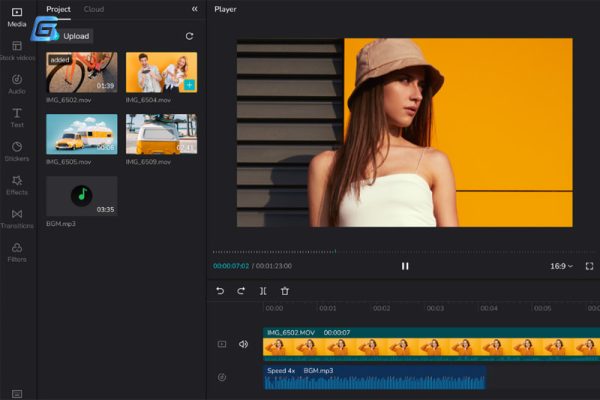The width and height of the screenshot is (600, 400).
Task: Select the BGM.mp3 audio thumbnail
Action: click(x=82, y=196)
